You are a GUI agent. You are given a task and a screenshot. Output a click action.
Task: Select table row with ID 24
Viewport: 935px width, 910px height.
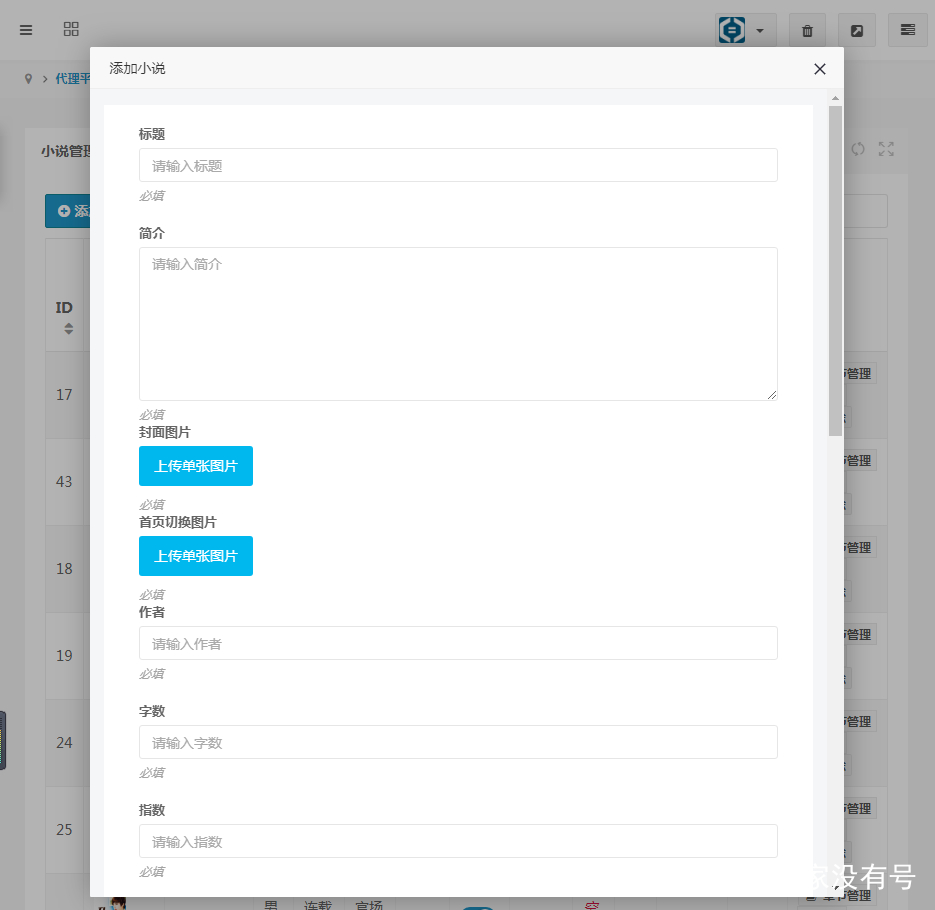64,743
